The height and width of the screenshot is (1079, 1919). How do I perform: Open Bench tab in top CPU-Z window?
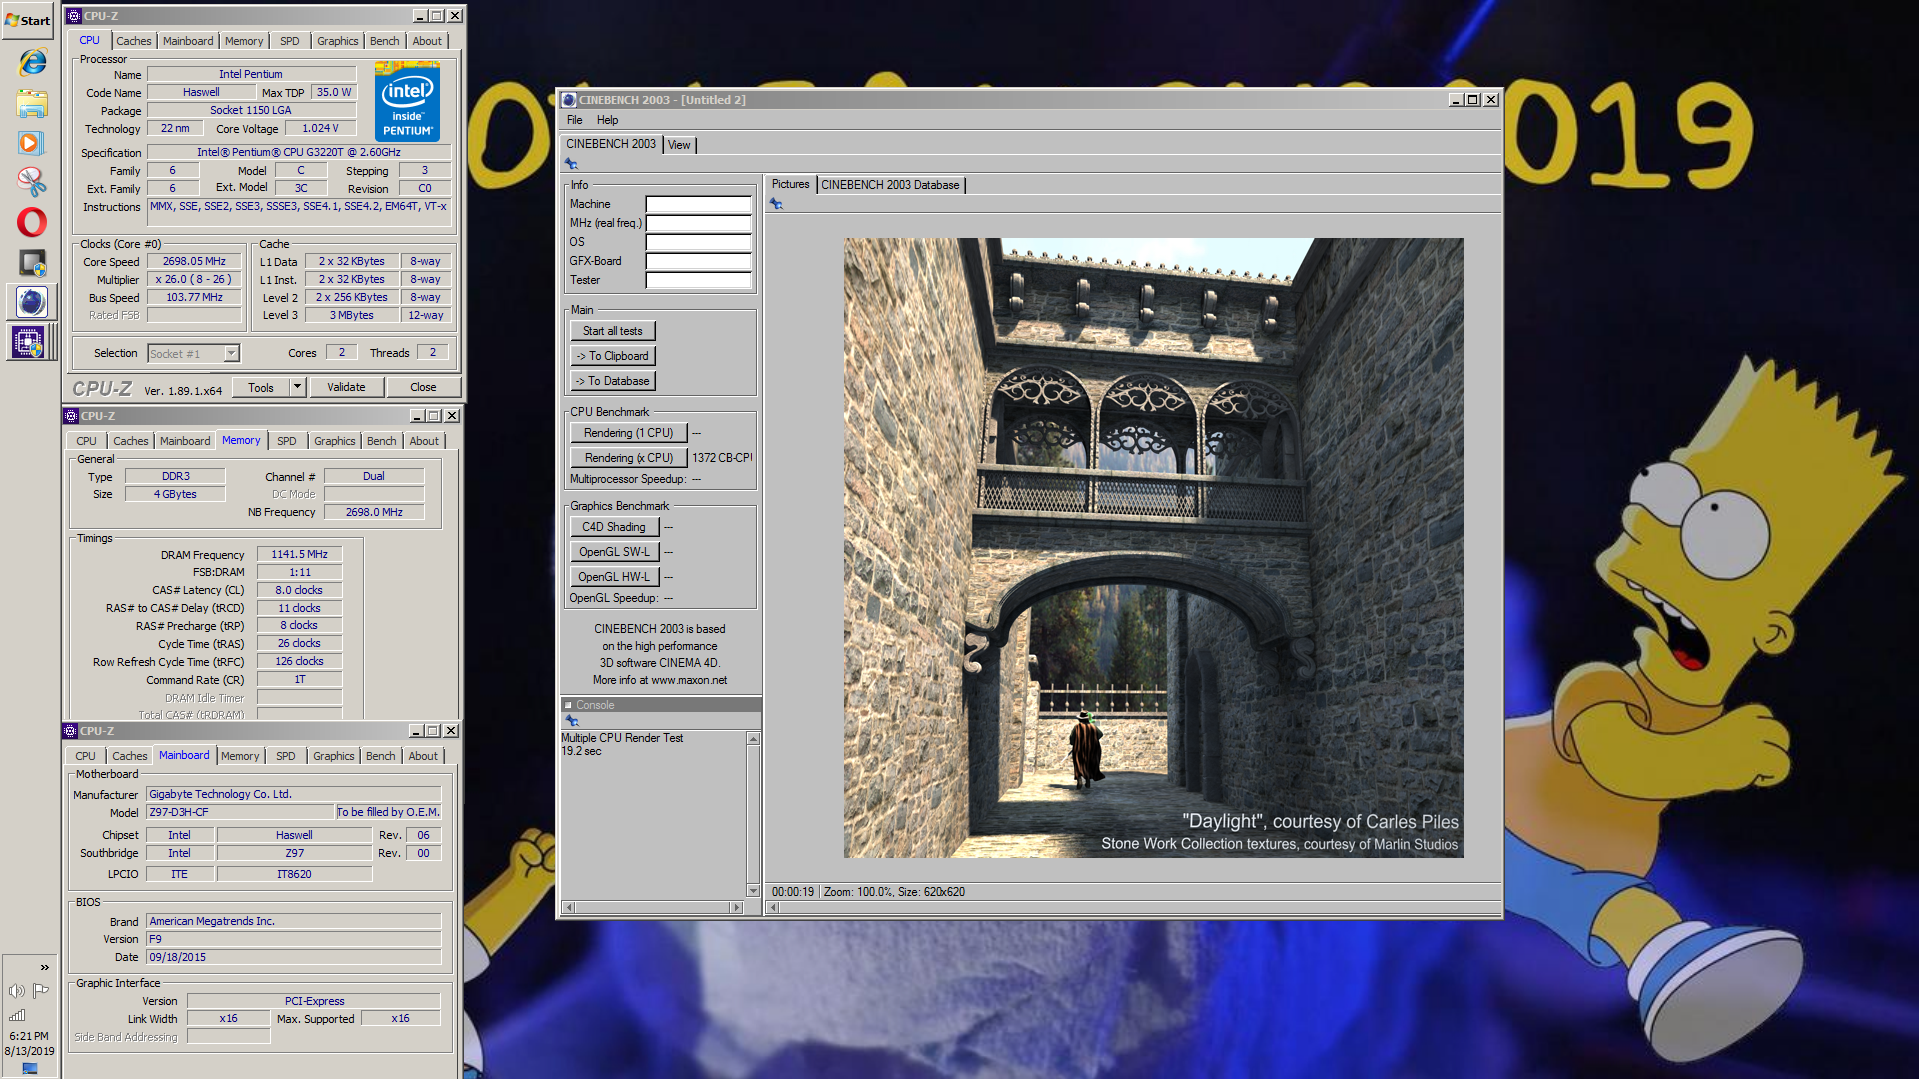coord(384,41)
